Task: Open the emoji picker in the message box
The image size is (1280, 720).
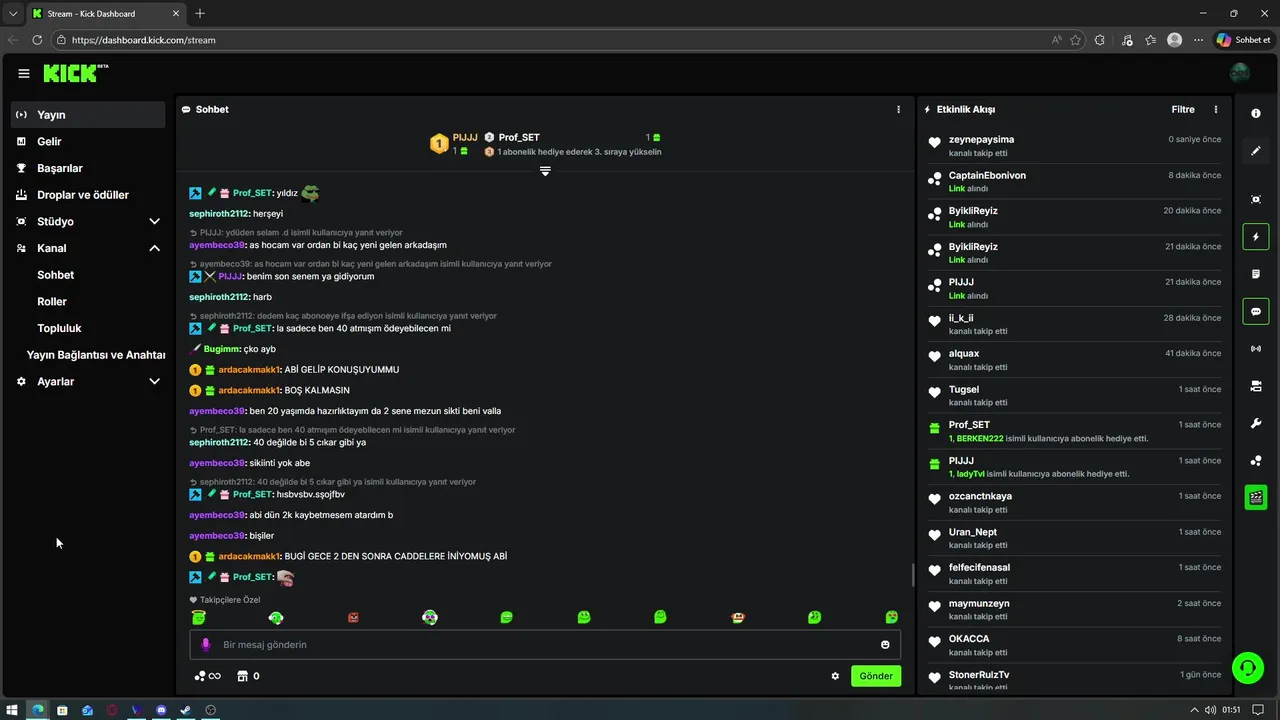Action: click(x=885, y=645)
